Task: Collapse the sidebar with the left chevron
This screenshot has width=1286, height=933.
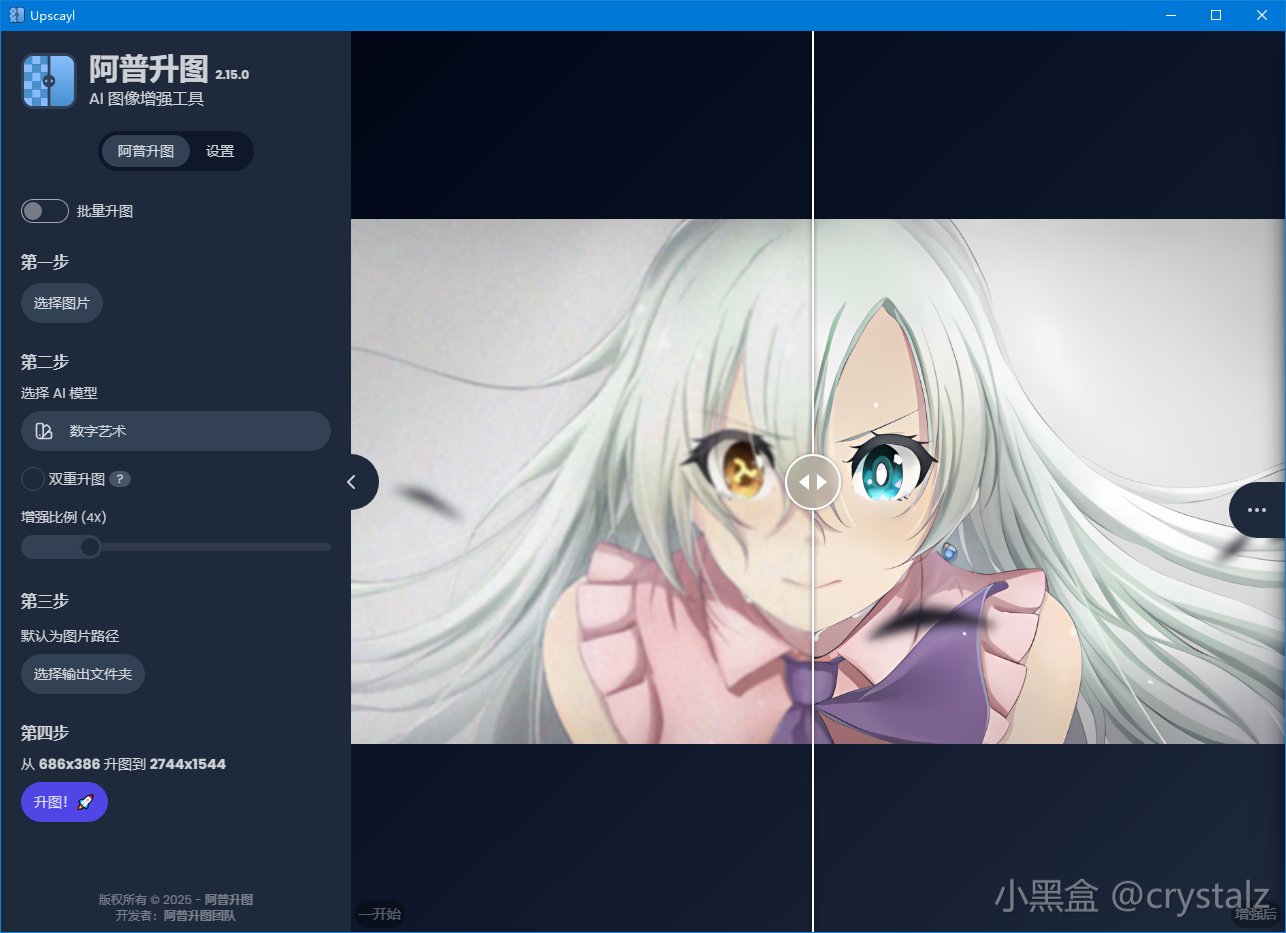Action: coord(352,482)
